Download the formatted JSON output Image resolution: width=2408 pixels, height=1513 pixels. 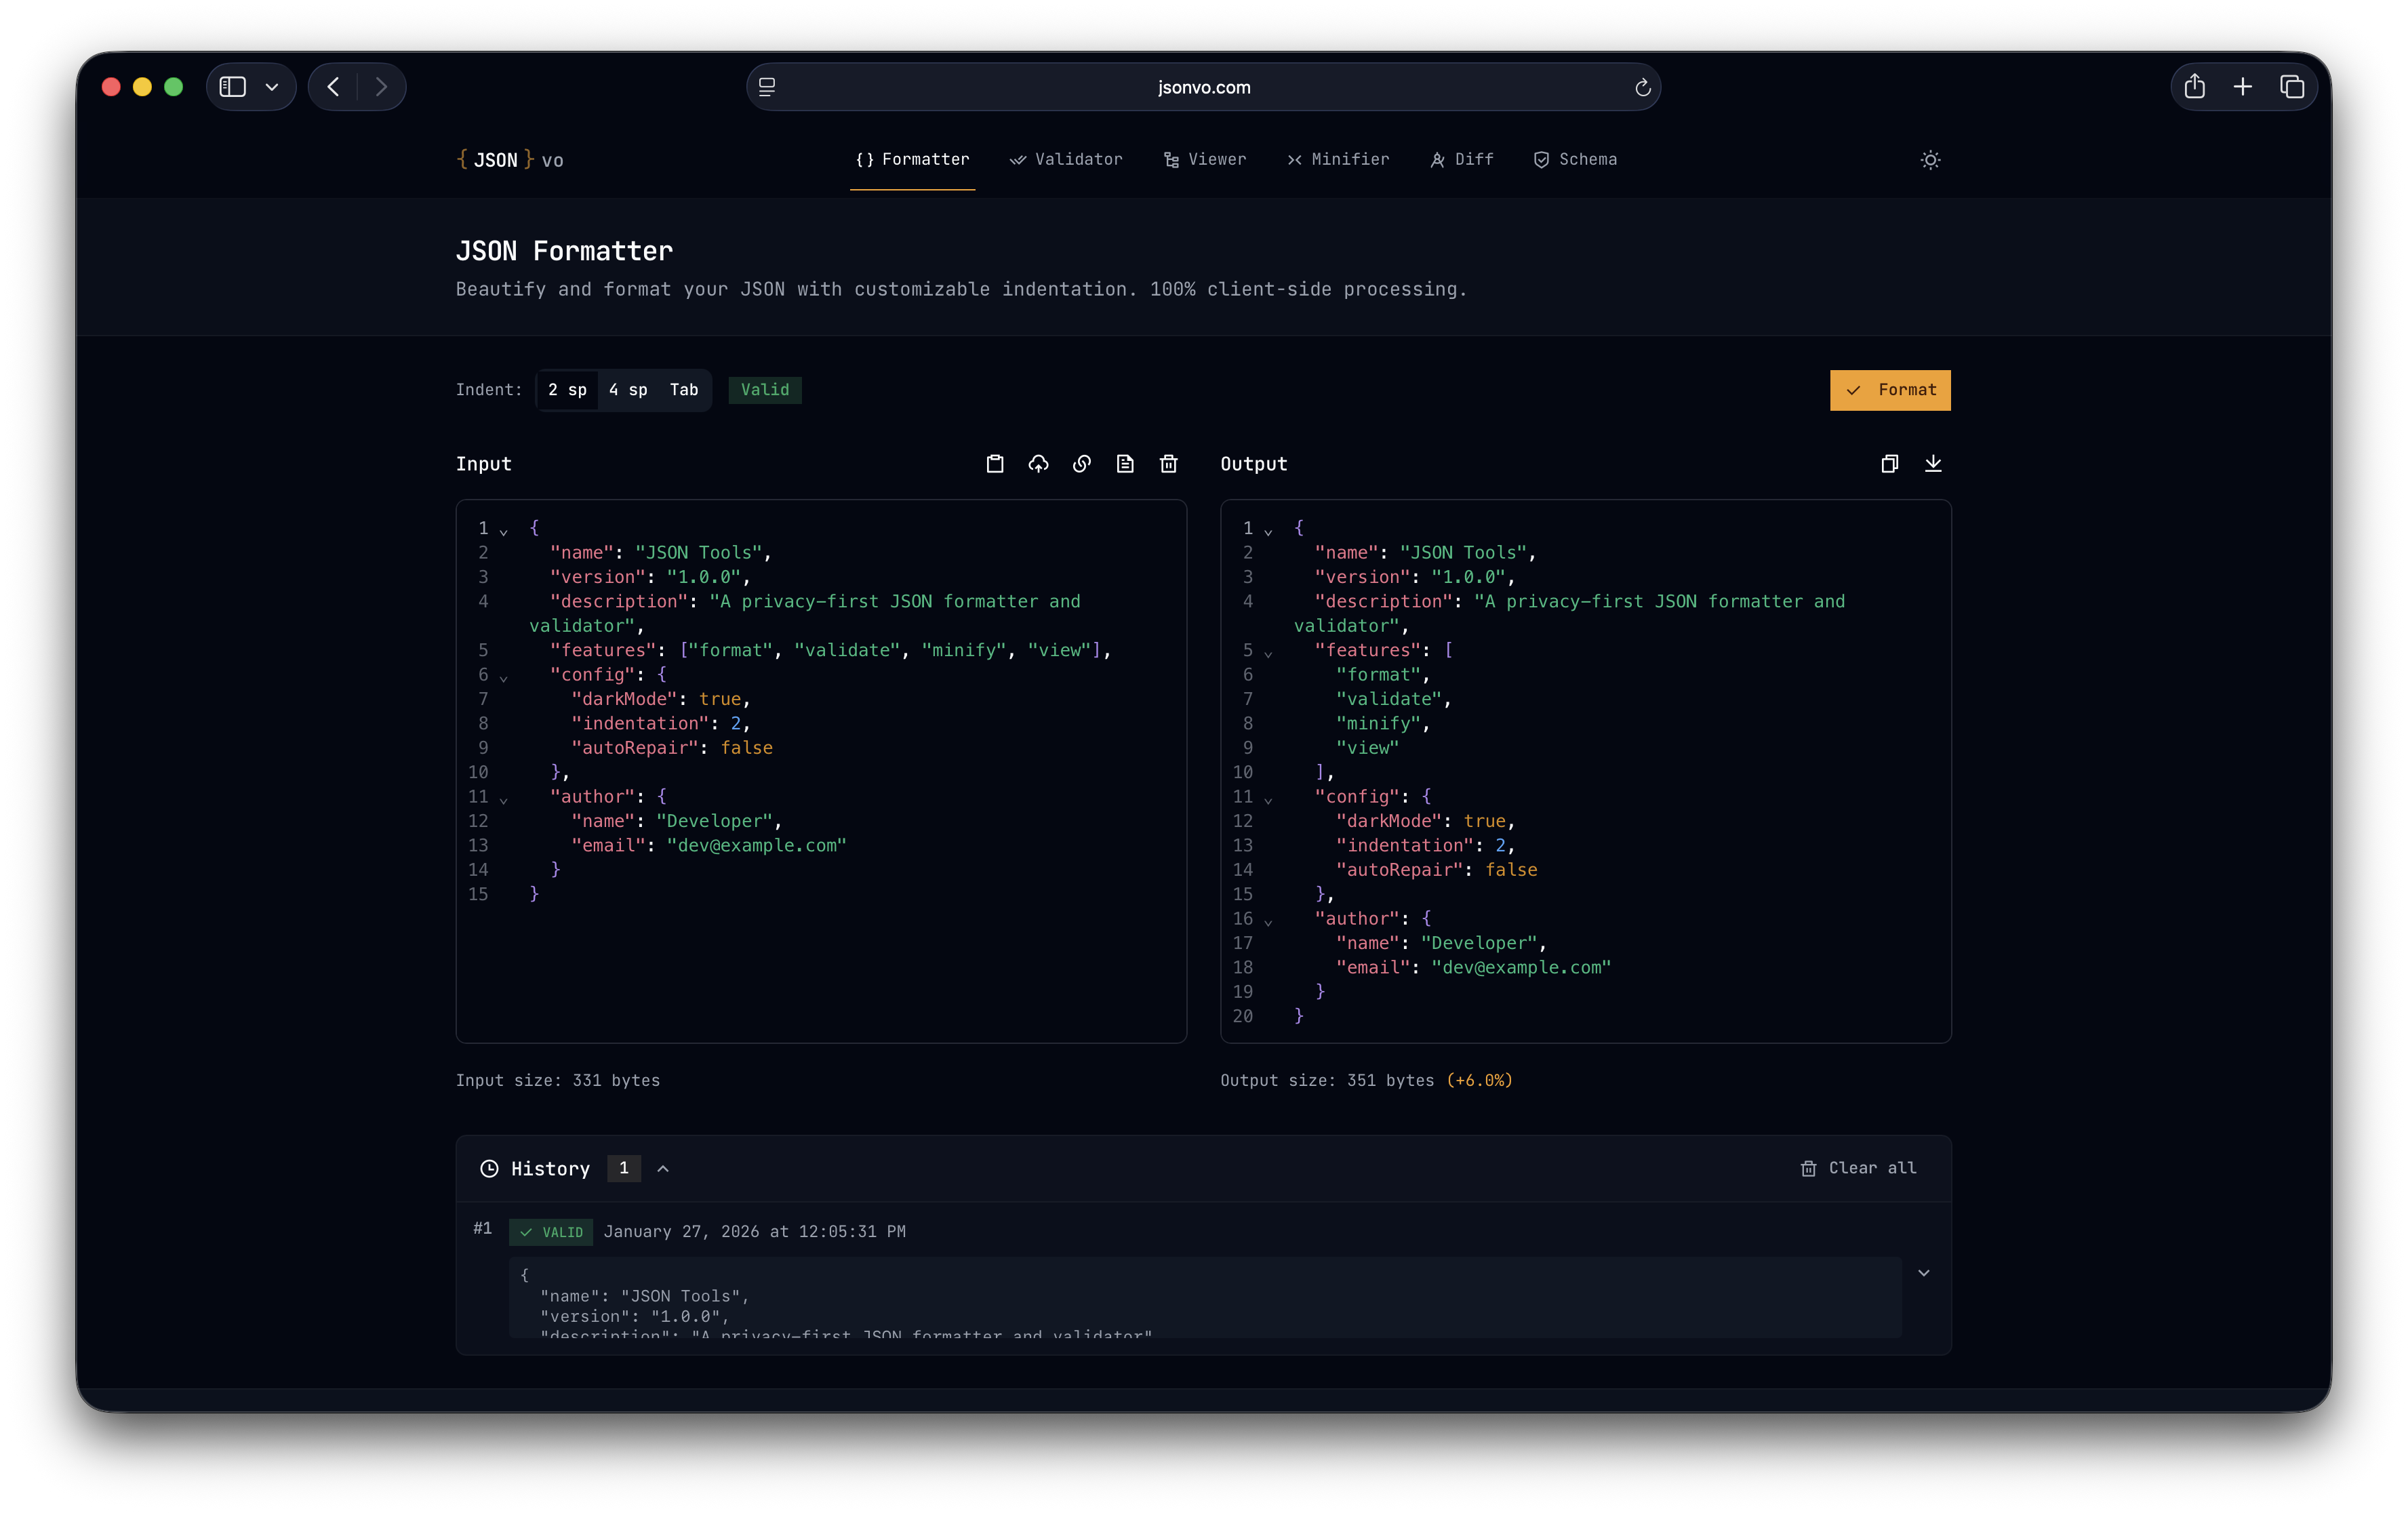(1933, 464)
